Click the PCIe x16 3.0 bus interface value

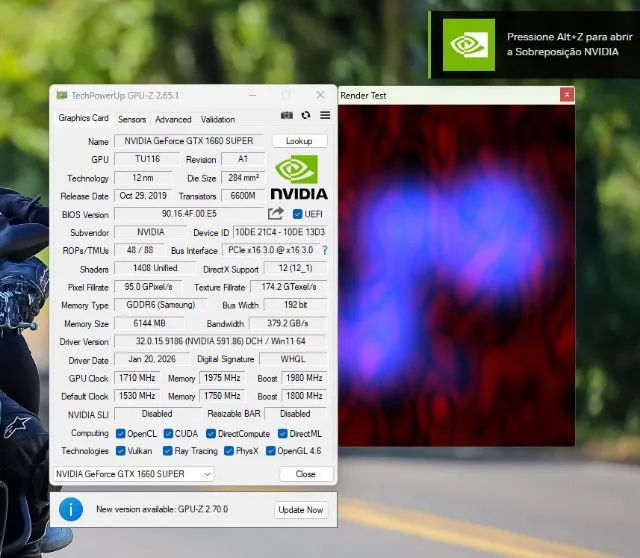click(271, 250)
